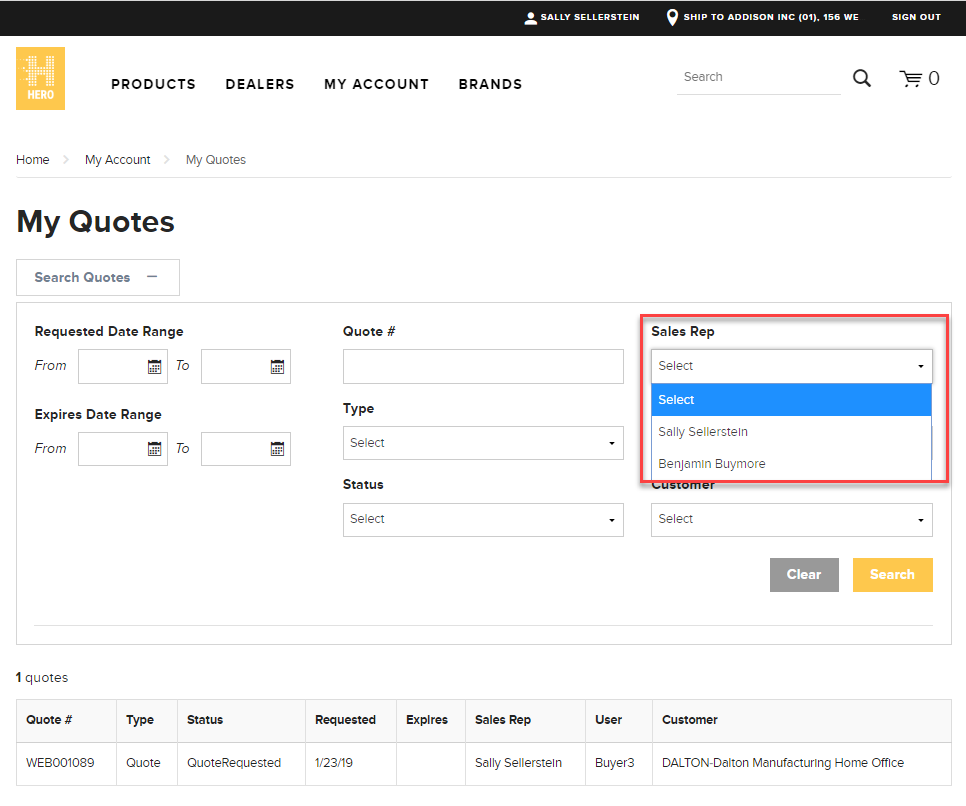Click My Quotes breadcrumb text
This screenshot has height=806, width=966.
coord(216,160)
